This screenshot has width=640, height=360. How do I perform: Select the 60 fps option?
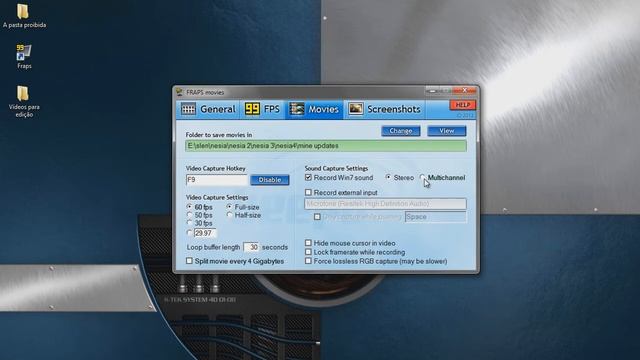coord(199,207)
